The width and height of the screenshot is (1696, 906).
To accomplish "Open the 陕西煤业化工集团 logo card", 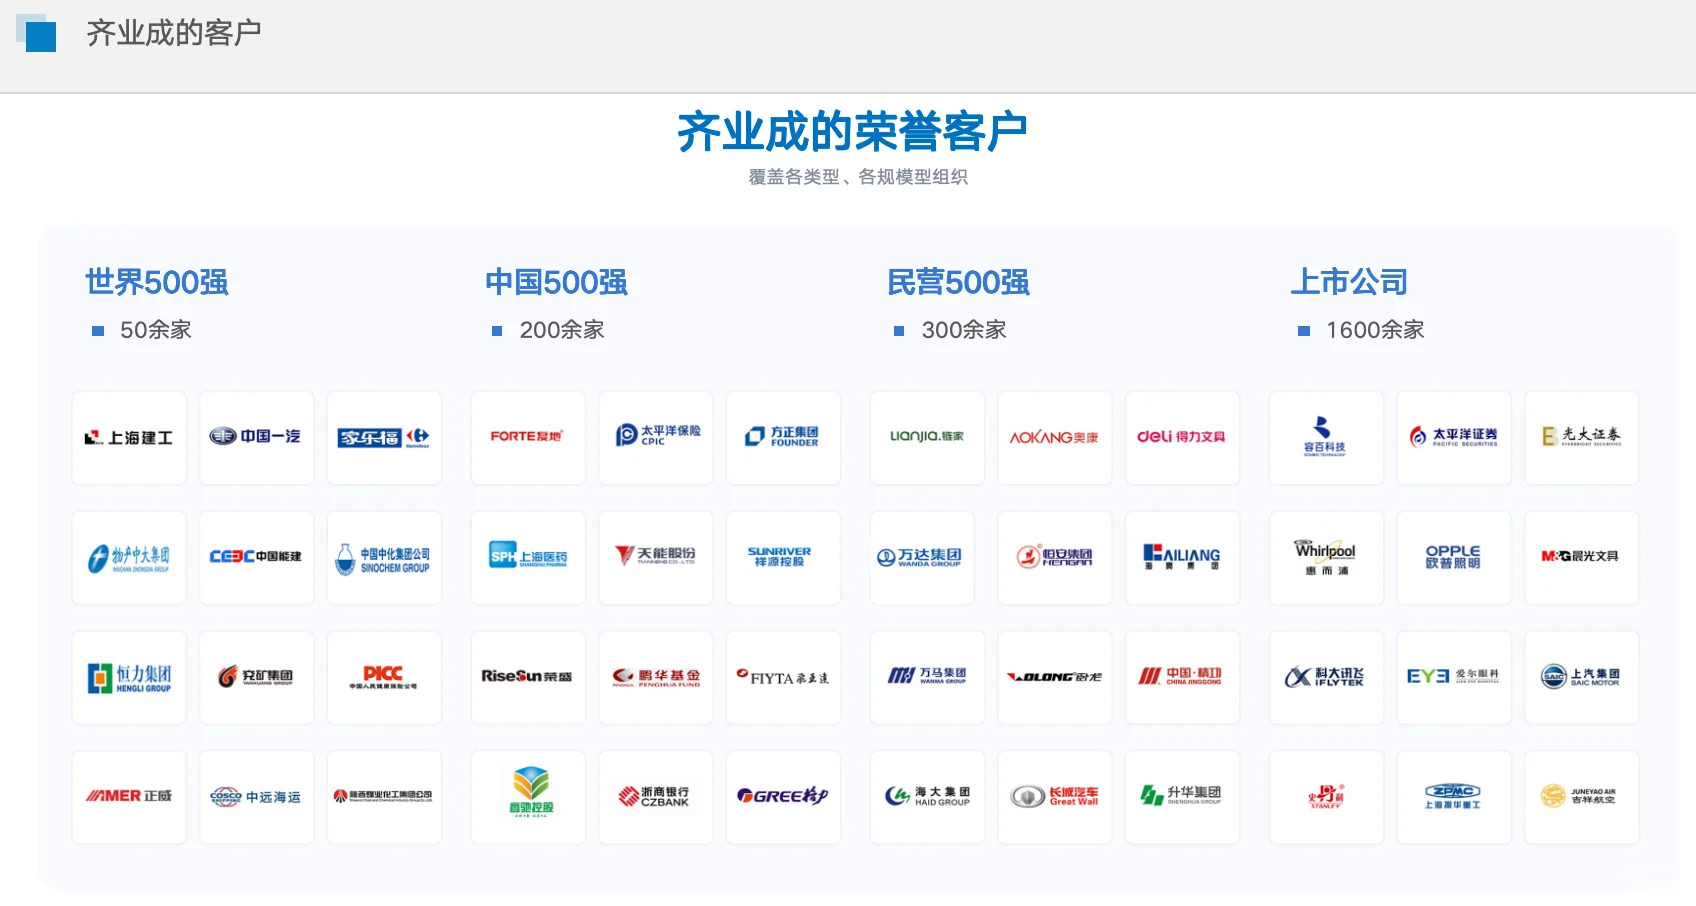I will [384, 797].
